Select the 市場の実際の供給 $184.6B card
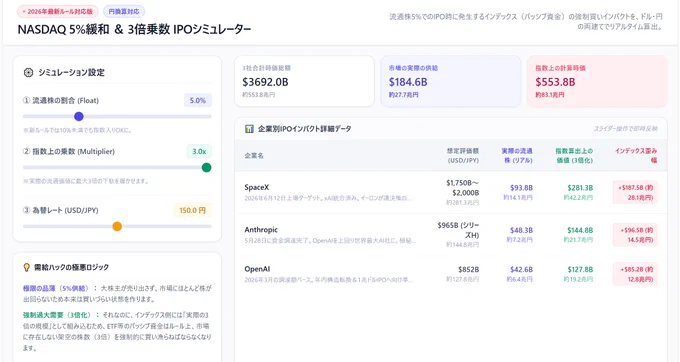Image resolution: width=680 pixels, height=362 pixels. [451, 81]
